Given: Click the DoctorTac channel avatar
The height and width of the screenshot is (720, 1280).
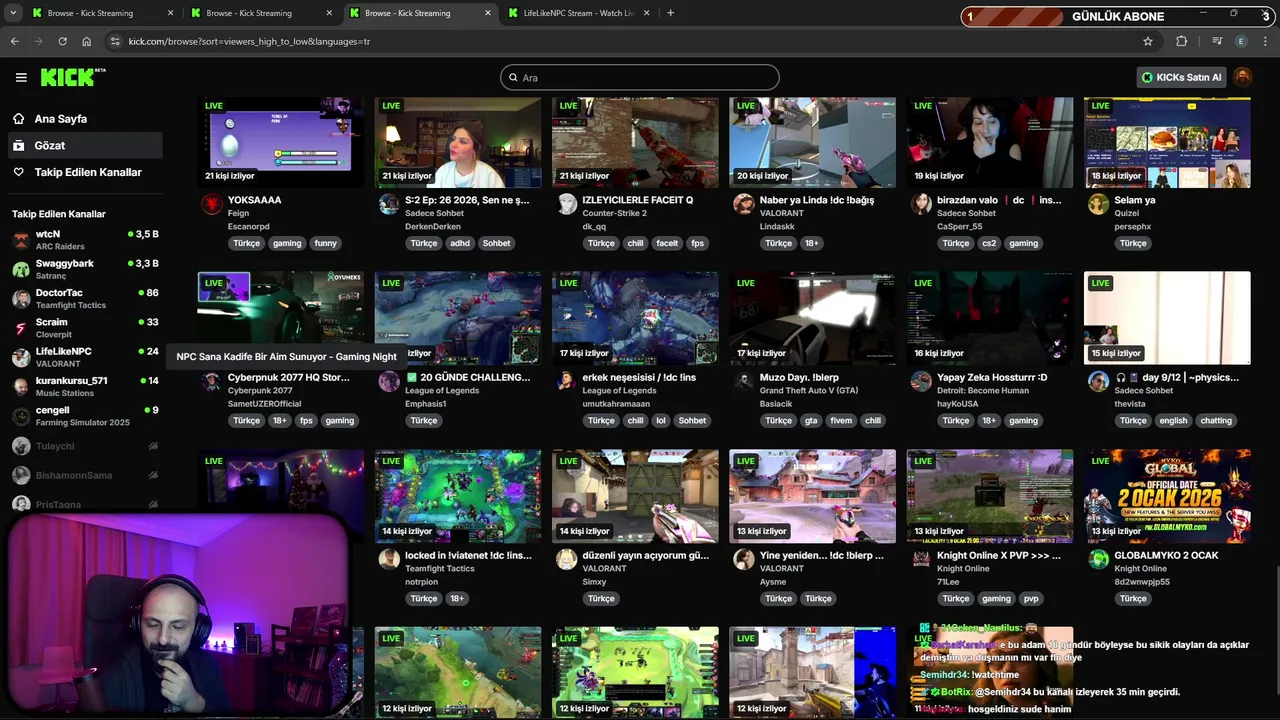Looking at the screenshot, I should (x=21, y=299).
